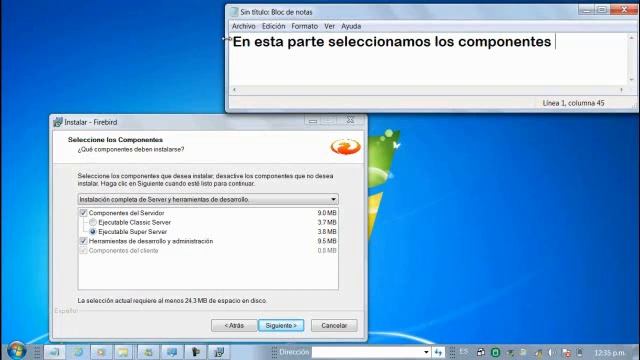
Task: Click the ES language indicator in the taskbar
Action: coord(464,351)
